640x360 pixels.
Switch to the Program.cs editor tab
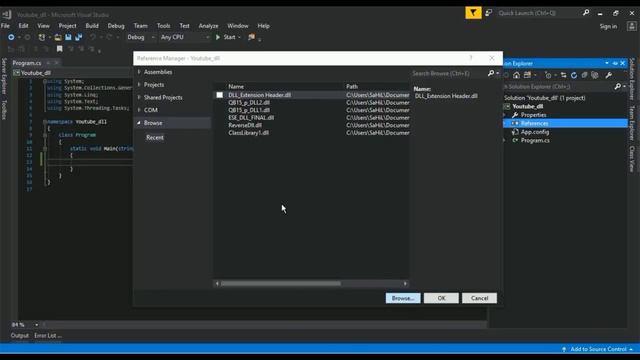[27, 63]
